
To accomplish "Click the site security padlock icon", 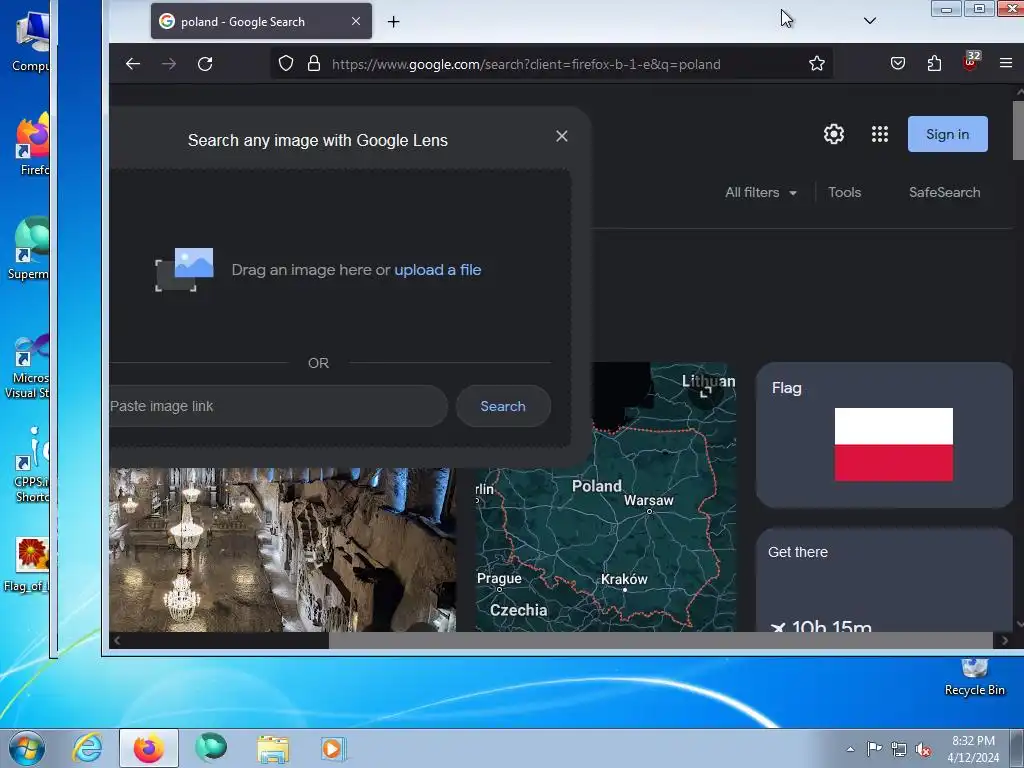I will click(x=314, y=63).
